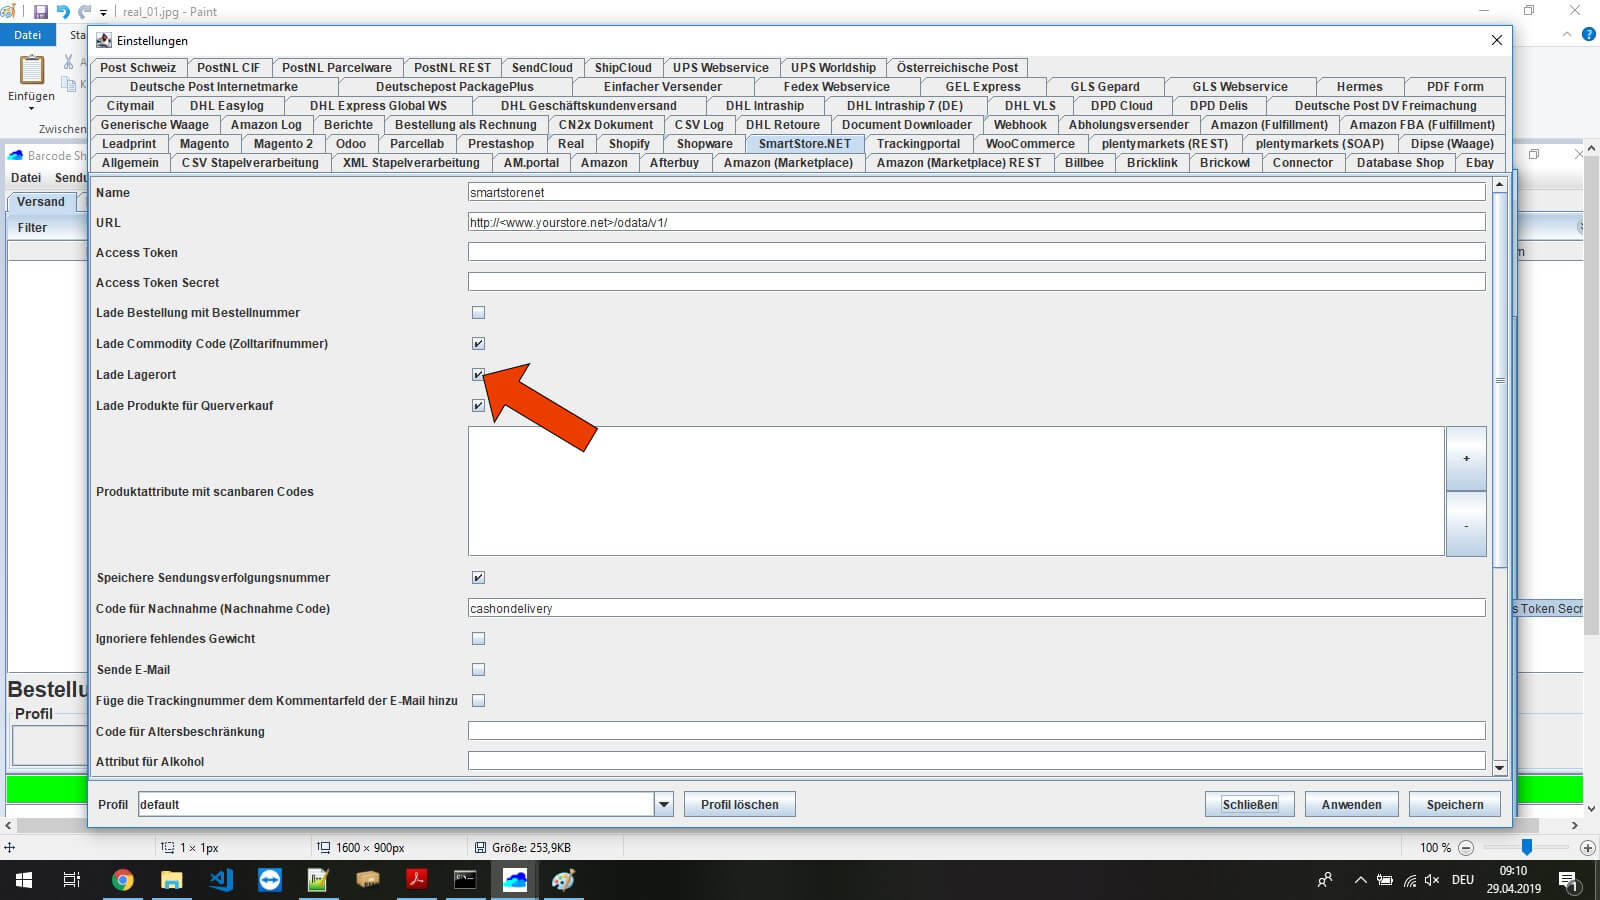The height and width of the screenshot is (900, 1600).
Task: Open the Amazon (Marketplace) REST tab
Action: [x=959, y=163]
